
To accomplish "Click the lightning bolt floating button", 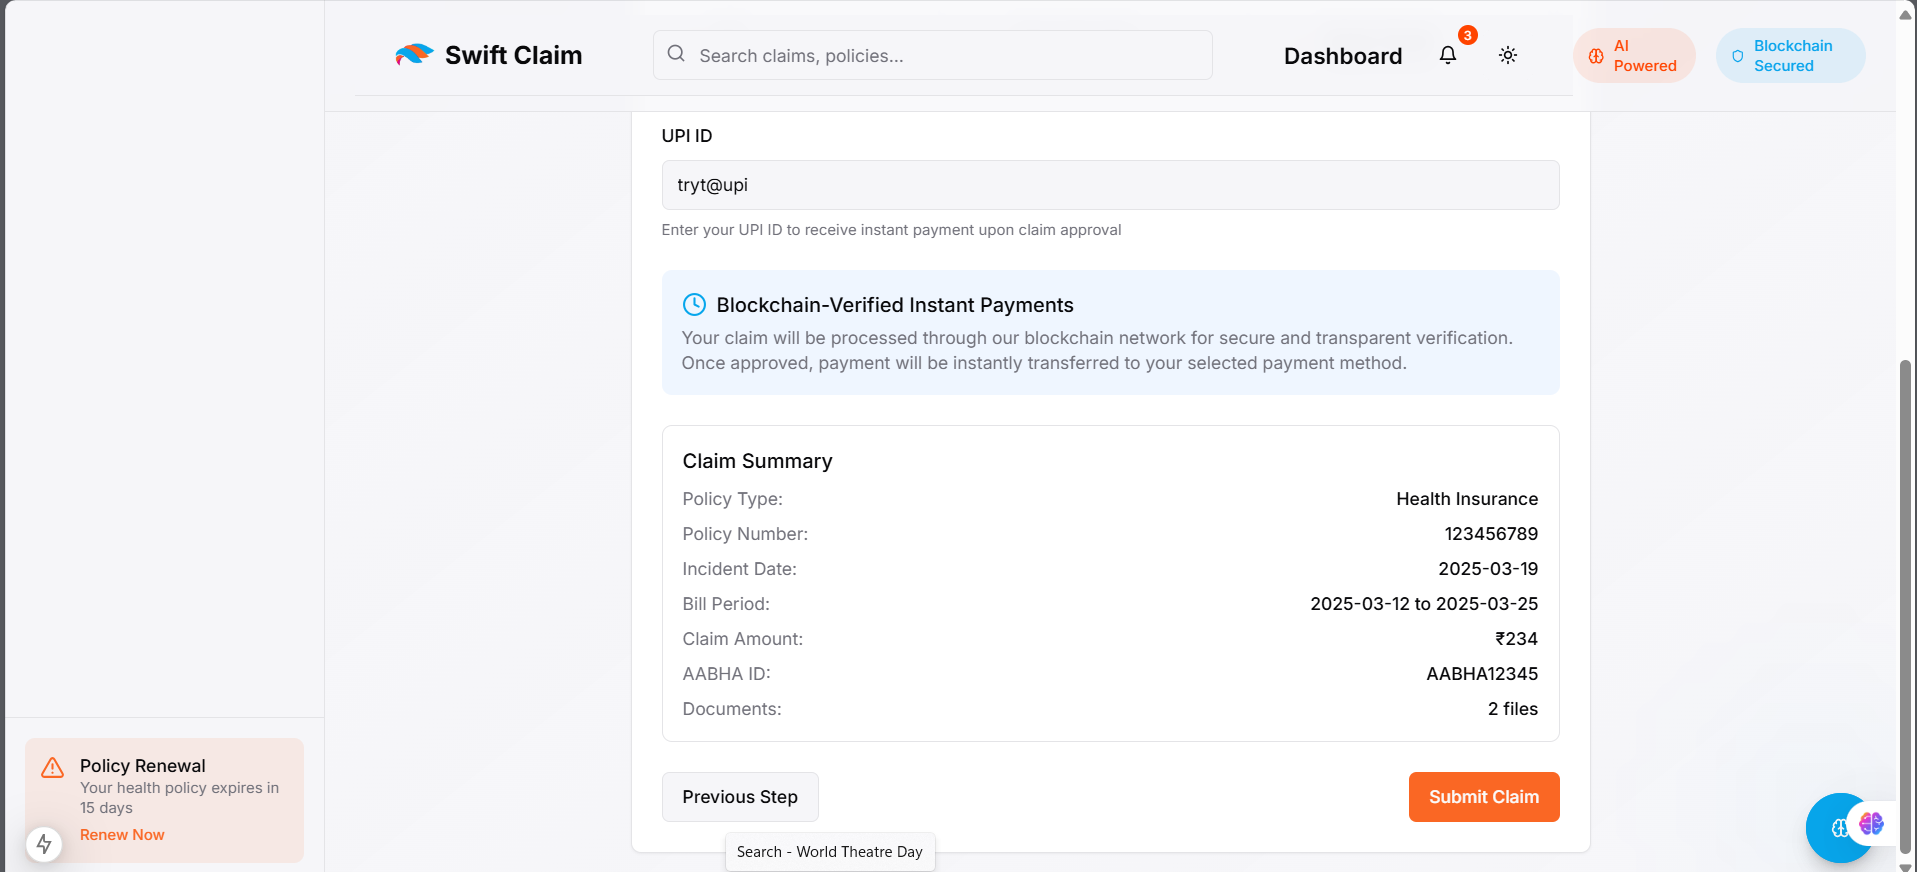I will (44, 844).
